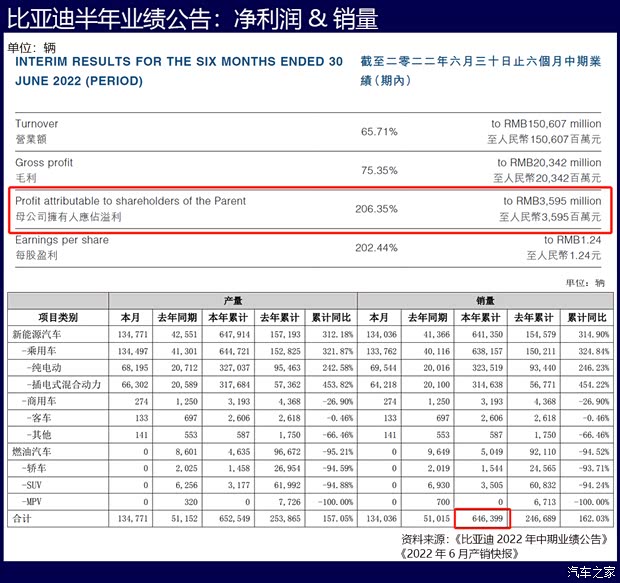620x583 pixels.
Task: Click the -其他 row label
Action: 39,435
